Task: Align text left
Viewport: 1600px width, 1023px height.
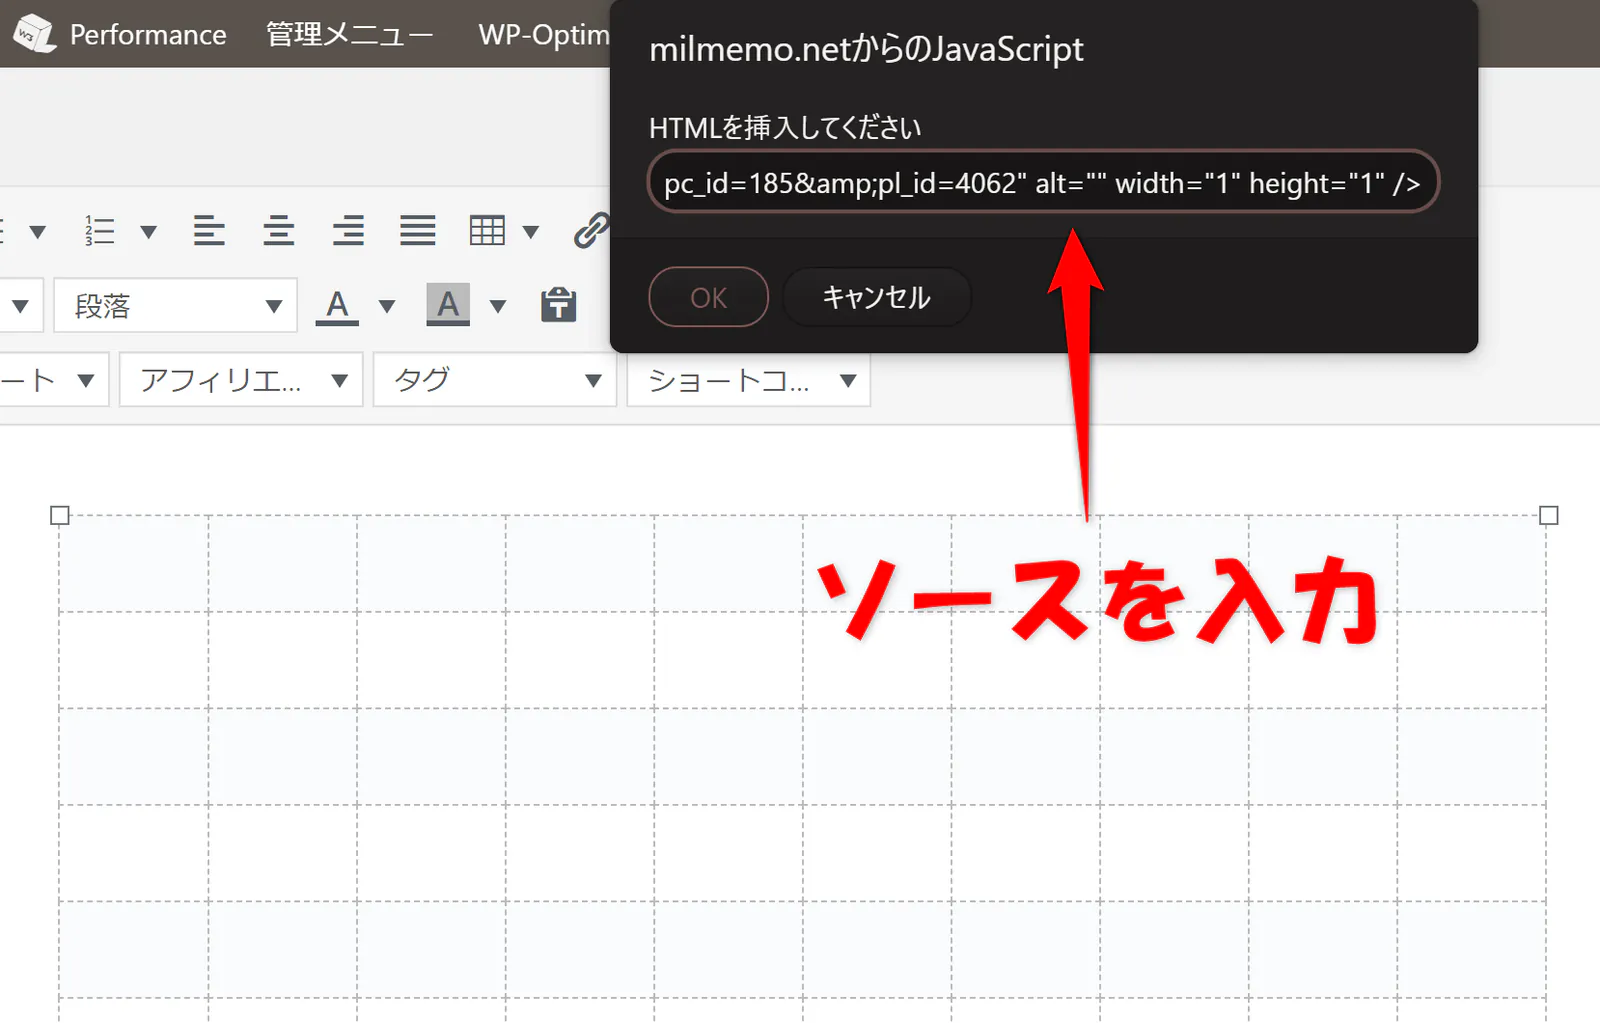Action: [209, 231]
